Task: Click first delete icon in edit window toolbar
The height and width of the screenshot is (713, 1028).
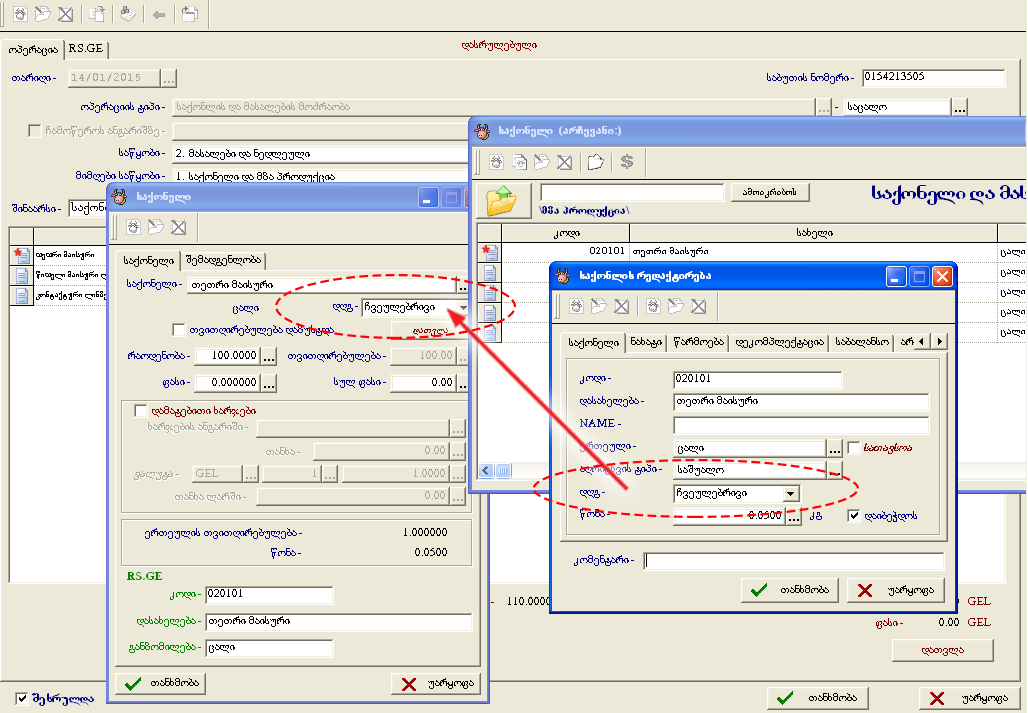Action: (622, 306)
